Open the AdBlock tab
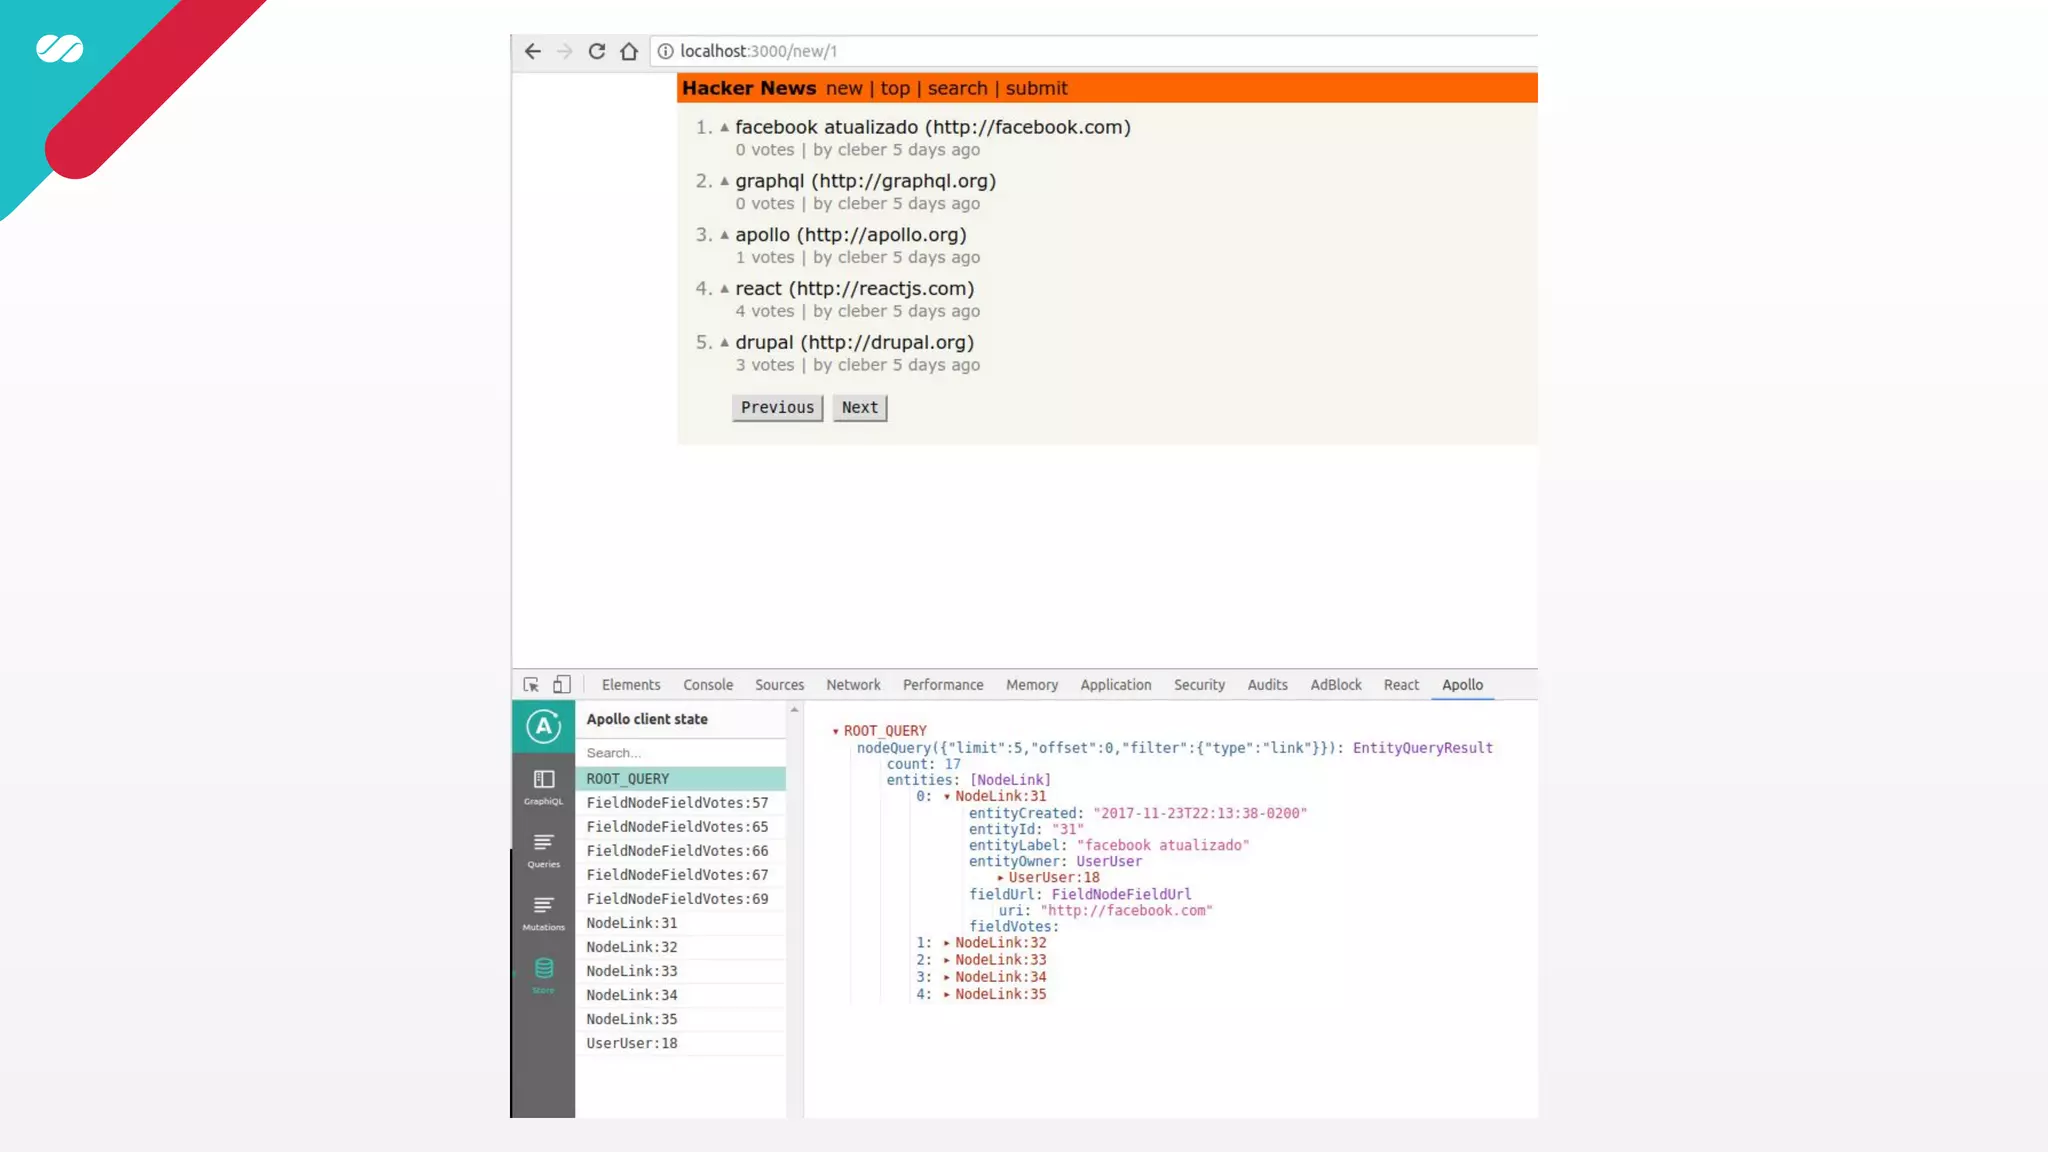Image resolution: width=2048 pixels, height=1152 pixels. click(1336, 685)
